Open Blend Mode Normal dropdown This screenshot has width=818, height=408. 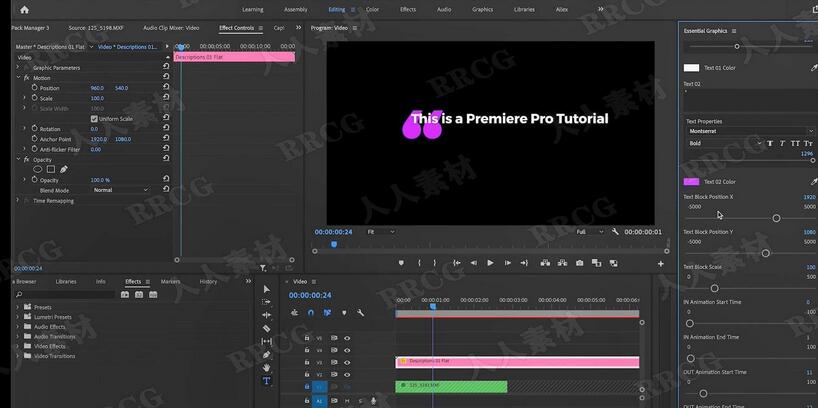120,190
